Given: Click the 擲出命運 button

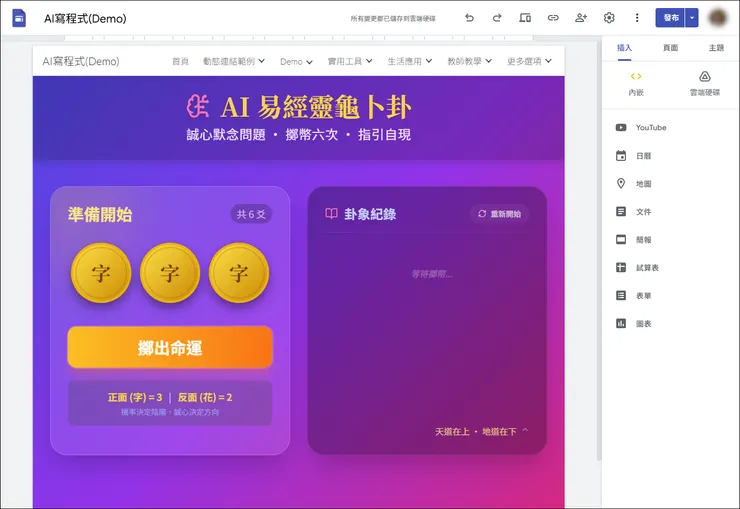Looking at the screenshot, I should point(170,347).
